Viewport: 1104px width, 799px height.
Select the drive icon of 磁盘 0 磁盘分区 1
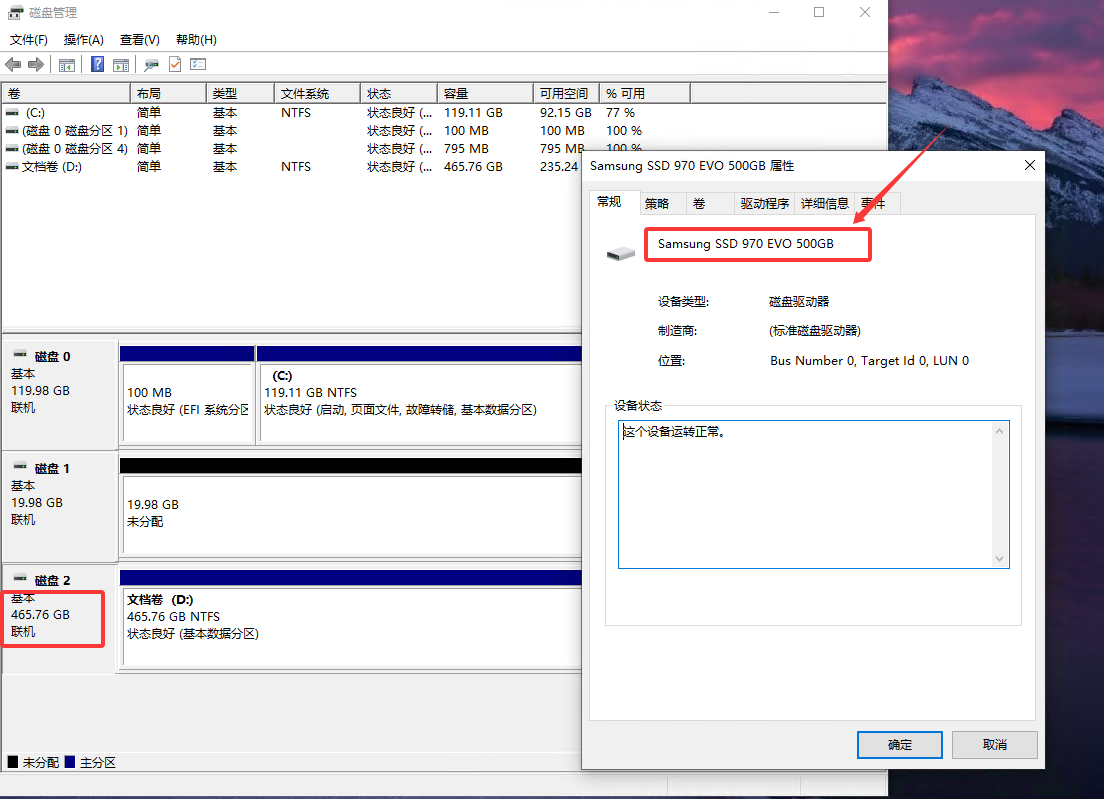12,131
